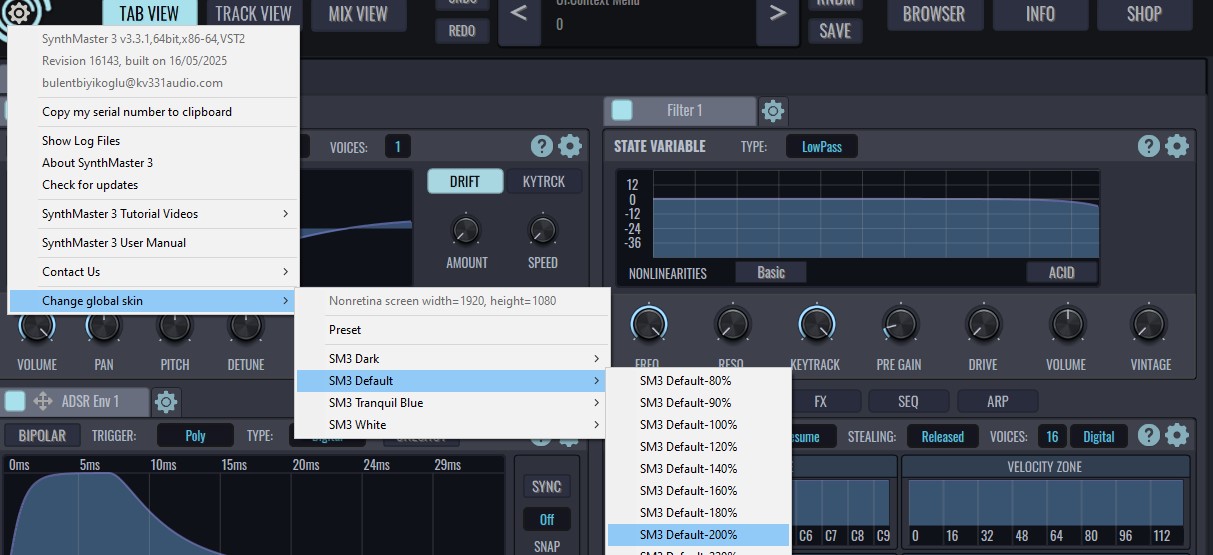Change the VOICES 16 value
The width and height of the screenshot is (1213, 555).
point(1051,436)
